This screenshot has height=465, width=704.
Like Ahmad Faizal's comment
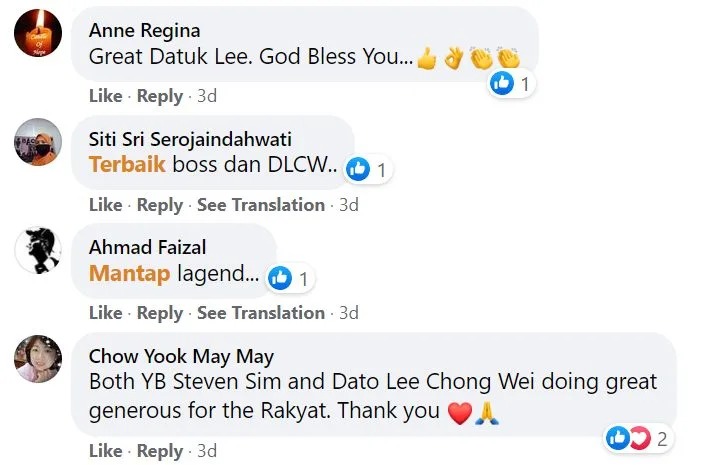(x=106, y=312)
